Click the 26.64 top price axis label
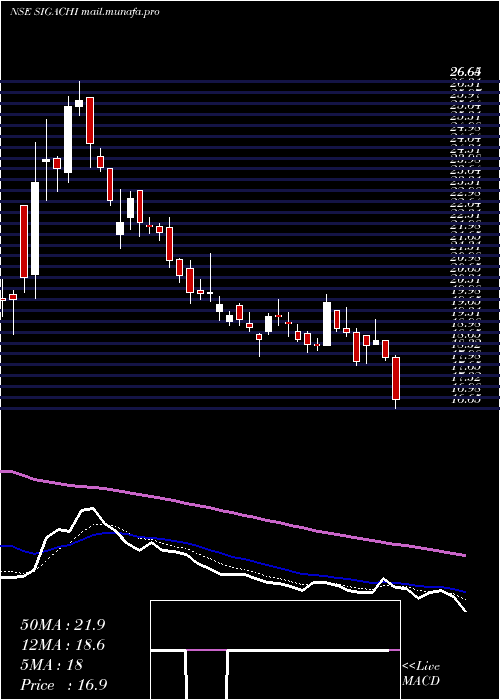Image resolution: width=500 pixels, height=700 pixels. (x=465, y=71)
